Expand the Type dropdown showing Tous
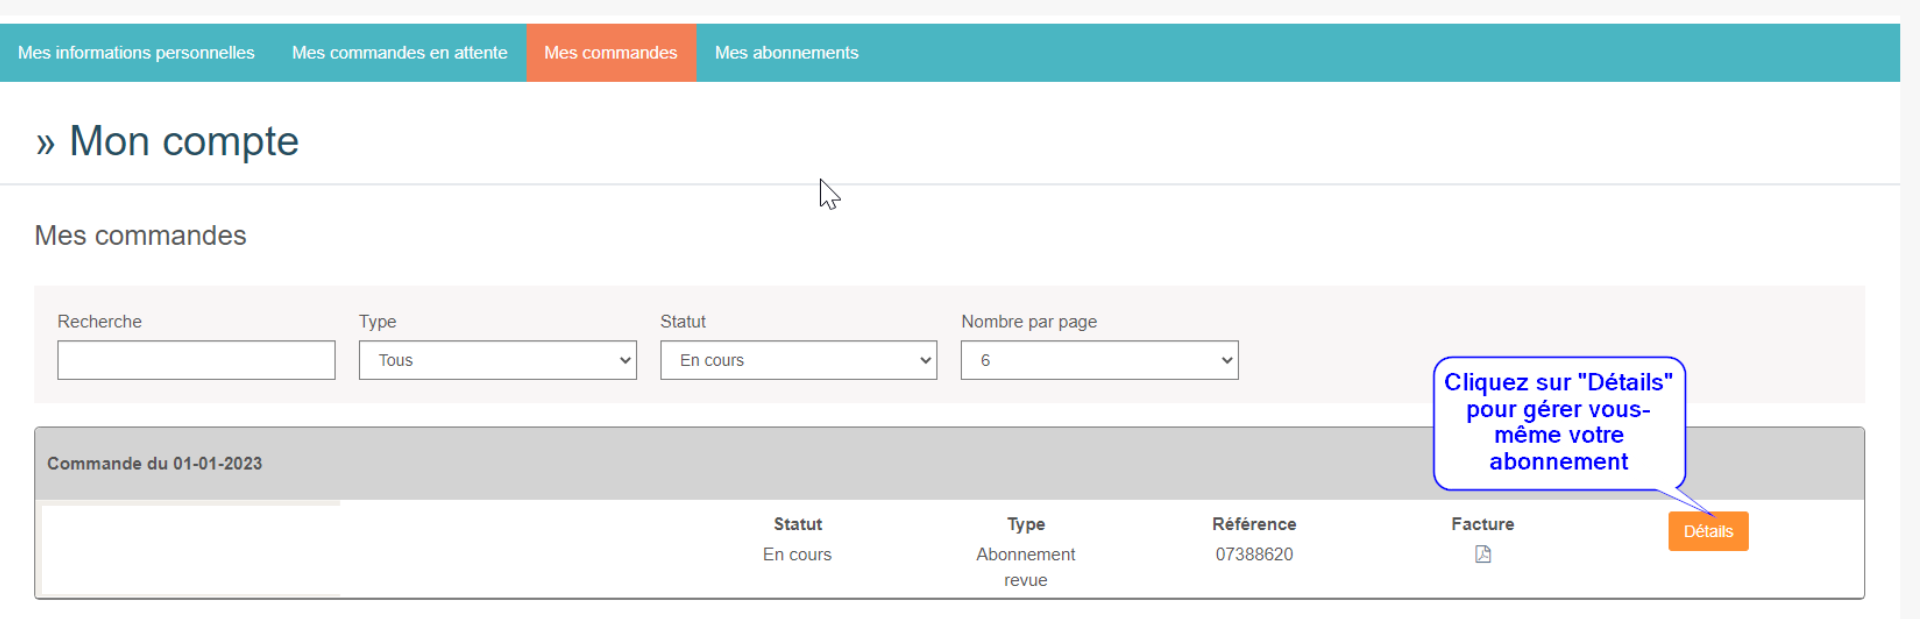 click(x=497, y=360)
